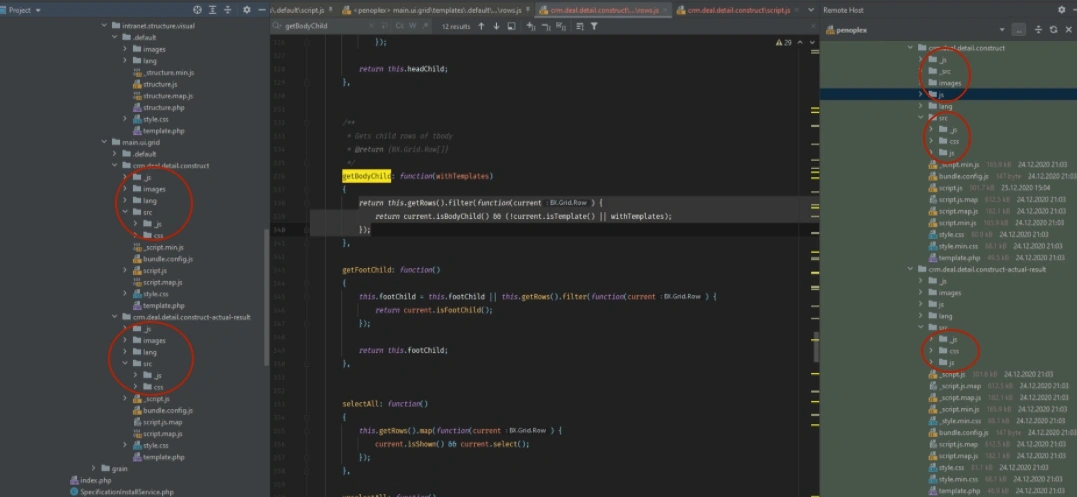Image resolution: width=1077 pixels, height=497 pixels.
Task: Collapse crm.deal.detail.construct-actual-result folder in Remote Host
Action: click(911, 269)
